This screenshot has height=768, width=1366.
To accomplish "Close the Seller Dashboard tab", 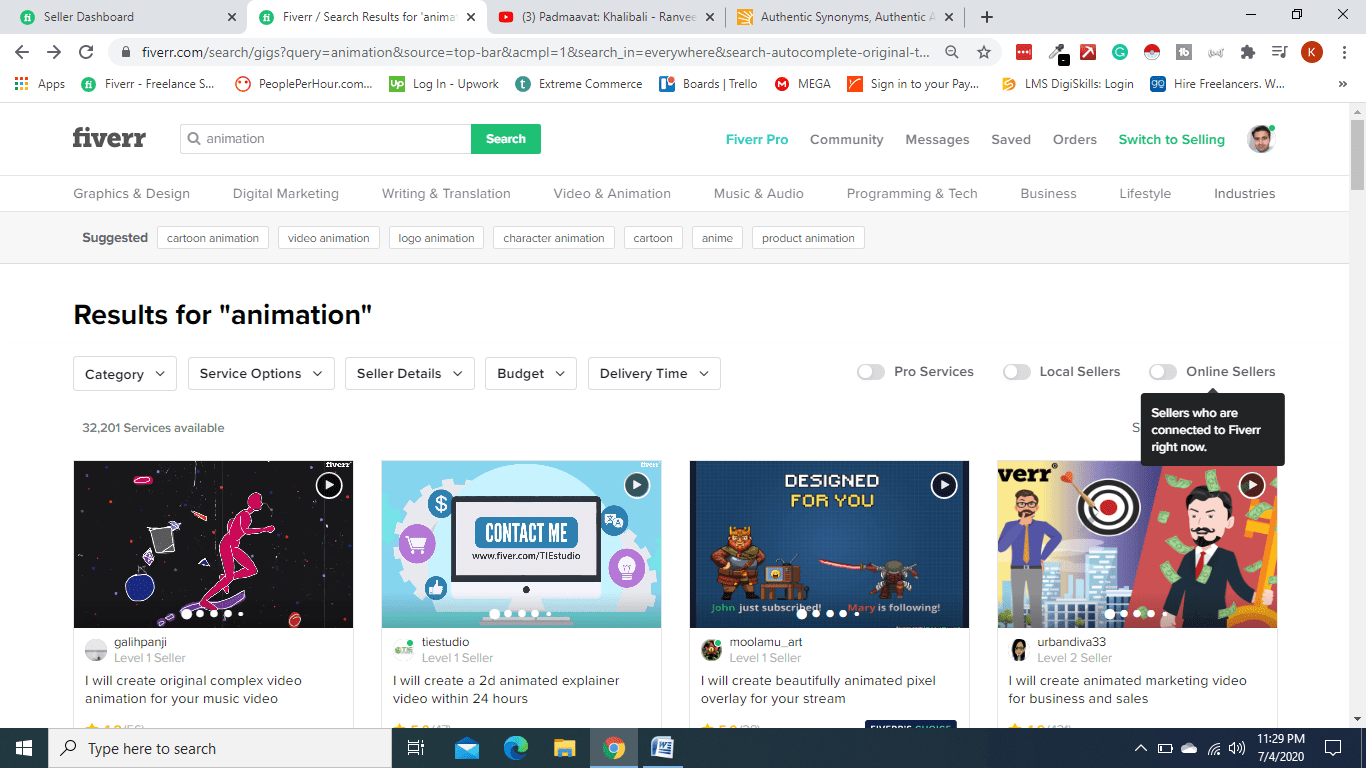I will point(232,17).
